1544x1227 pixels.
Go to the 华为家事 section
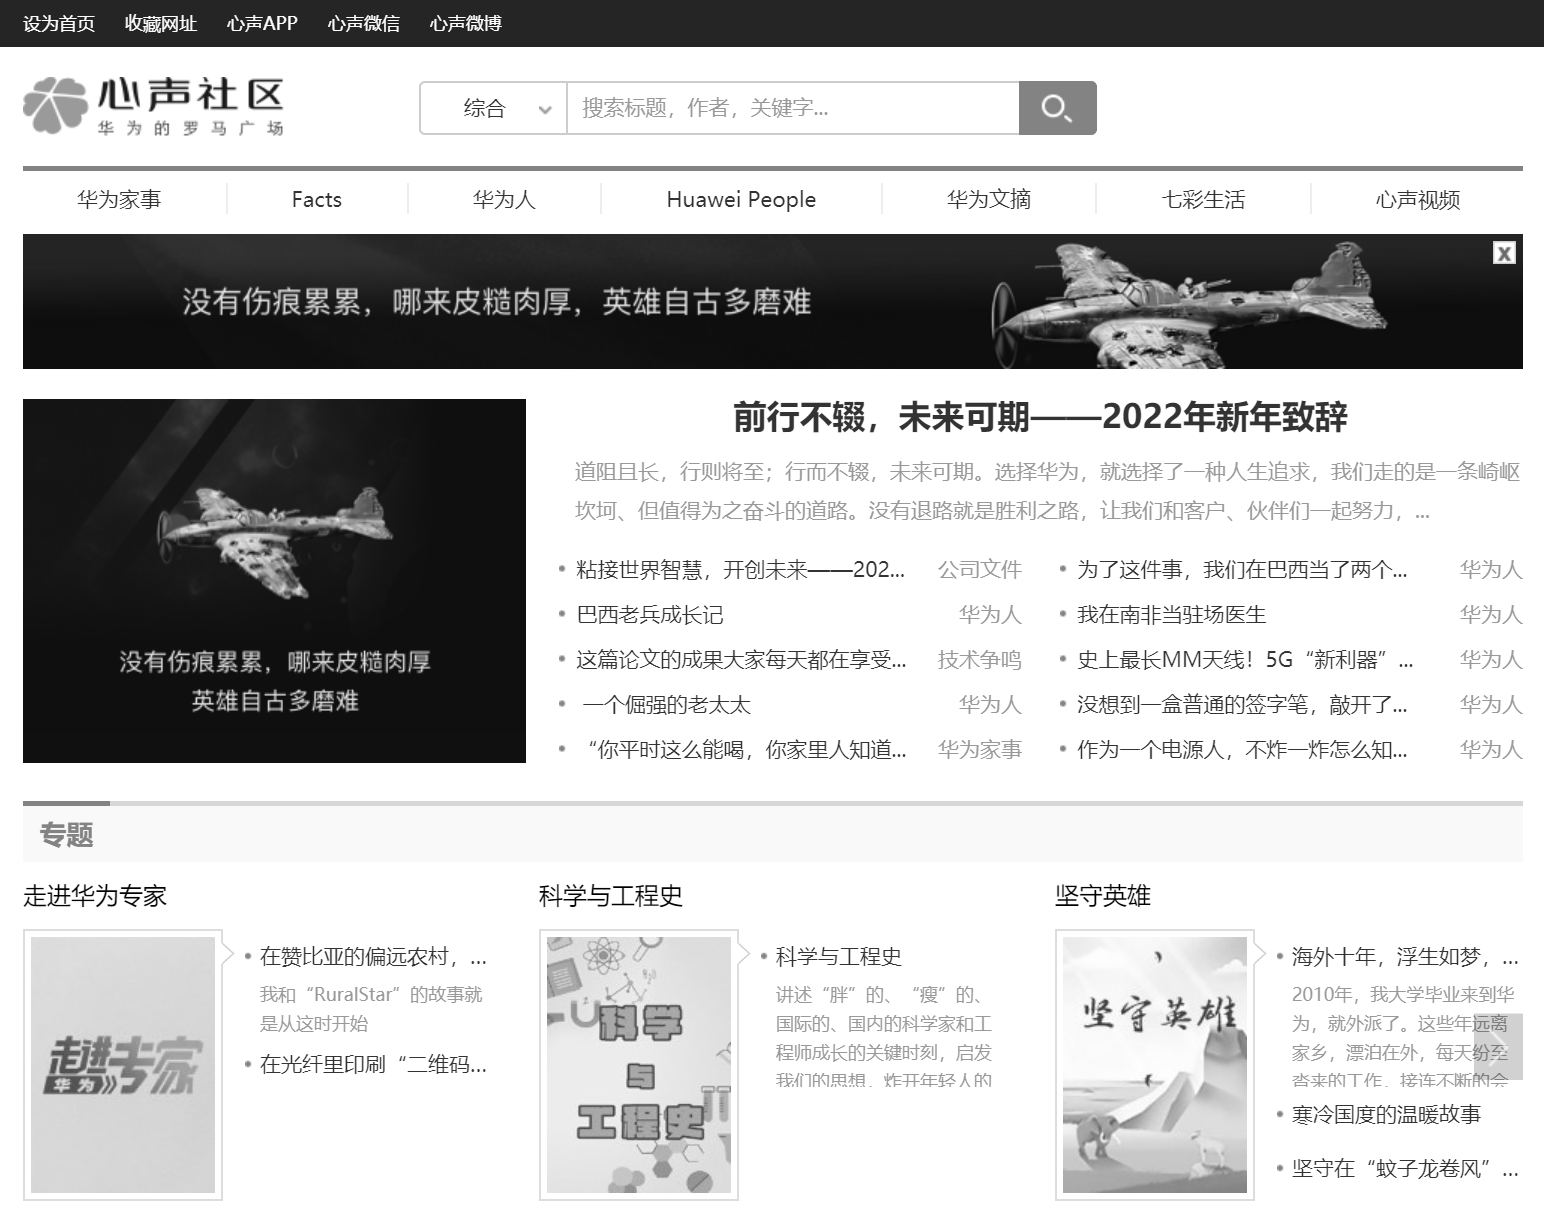tap(119, 199)
